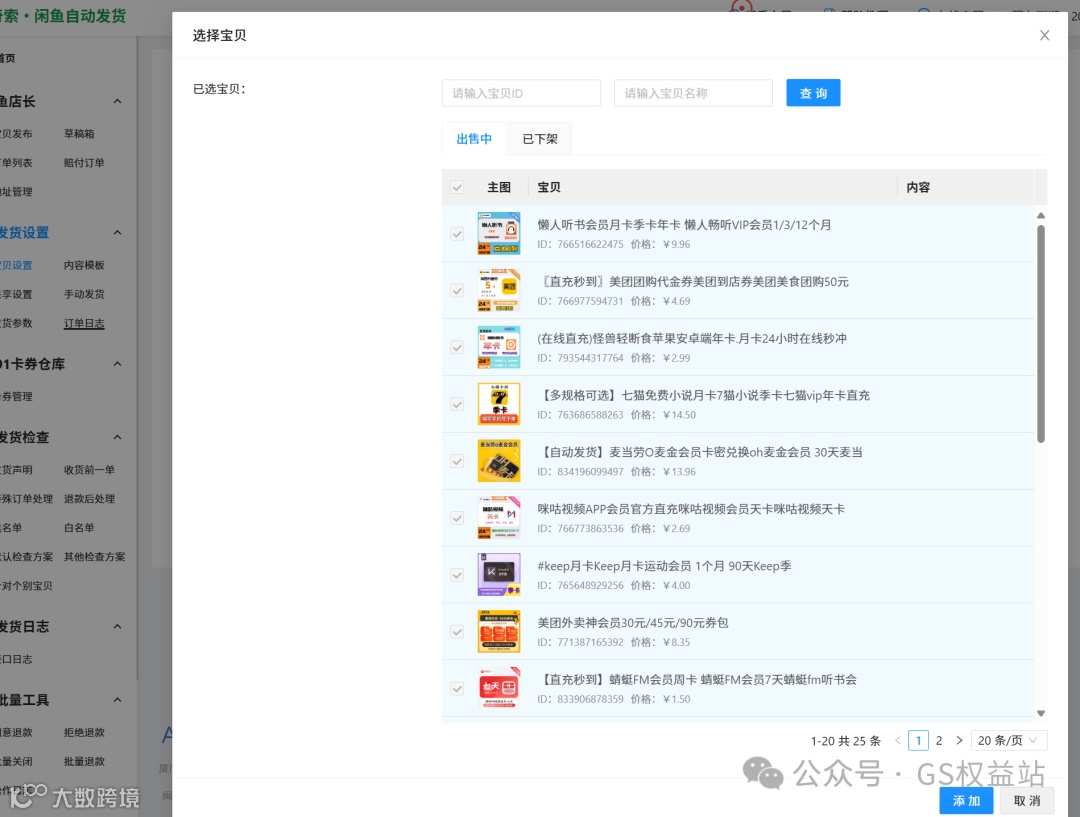Open 内容模板 in the sidebar
This screenshot has width=1080, height=817.
[84, 265]
